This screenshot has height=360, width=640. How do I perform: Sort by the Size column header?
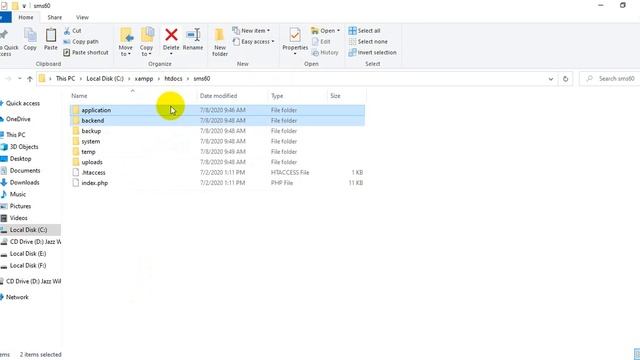click(x=335, y=96)
